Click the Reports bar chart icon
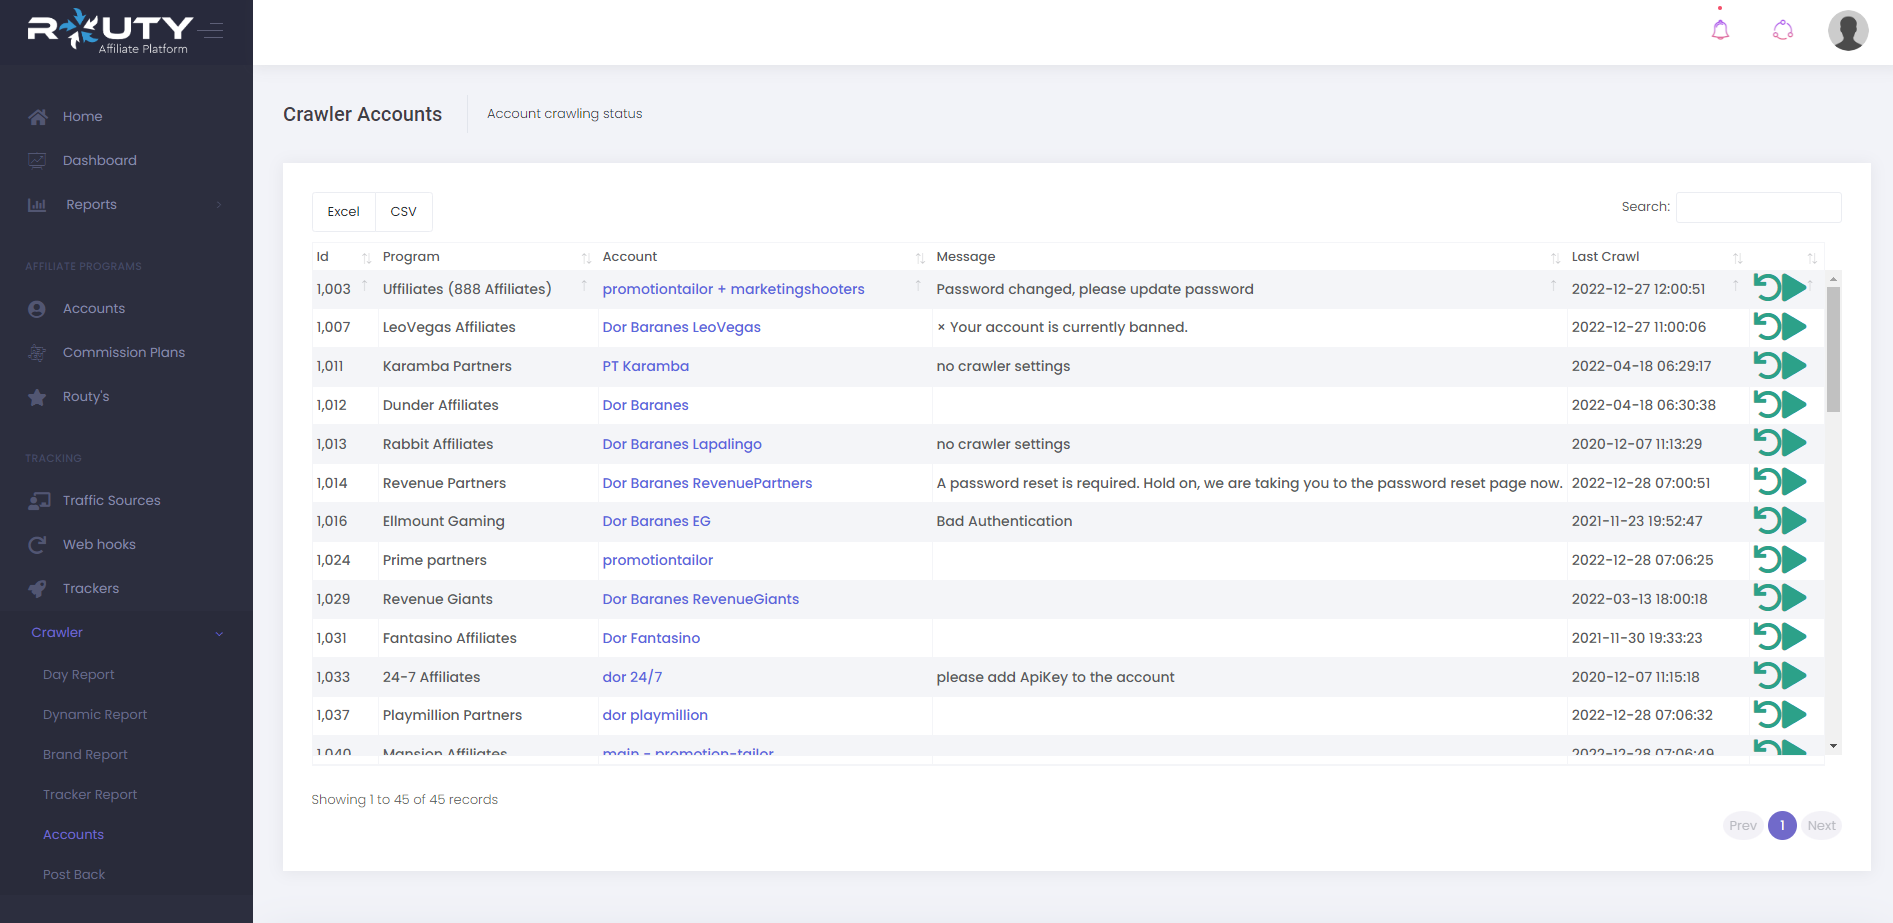The image size is (1893, 923). point(38,205)
